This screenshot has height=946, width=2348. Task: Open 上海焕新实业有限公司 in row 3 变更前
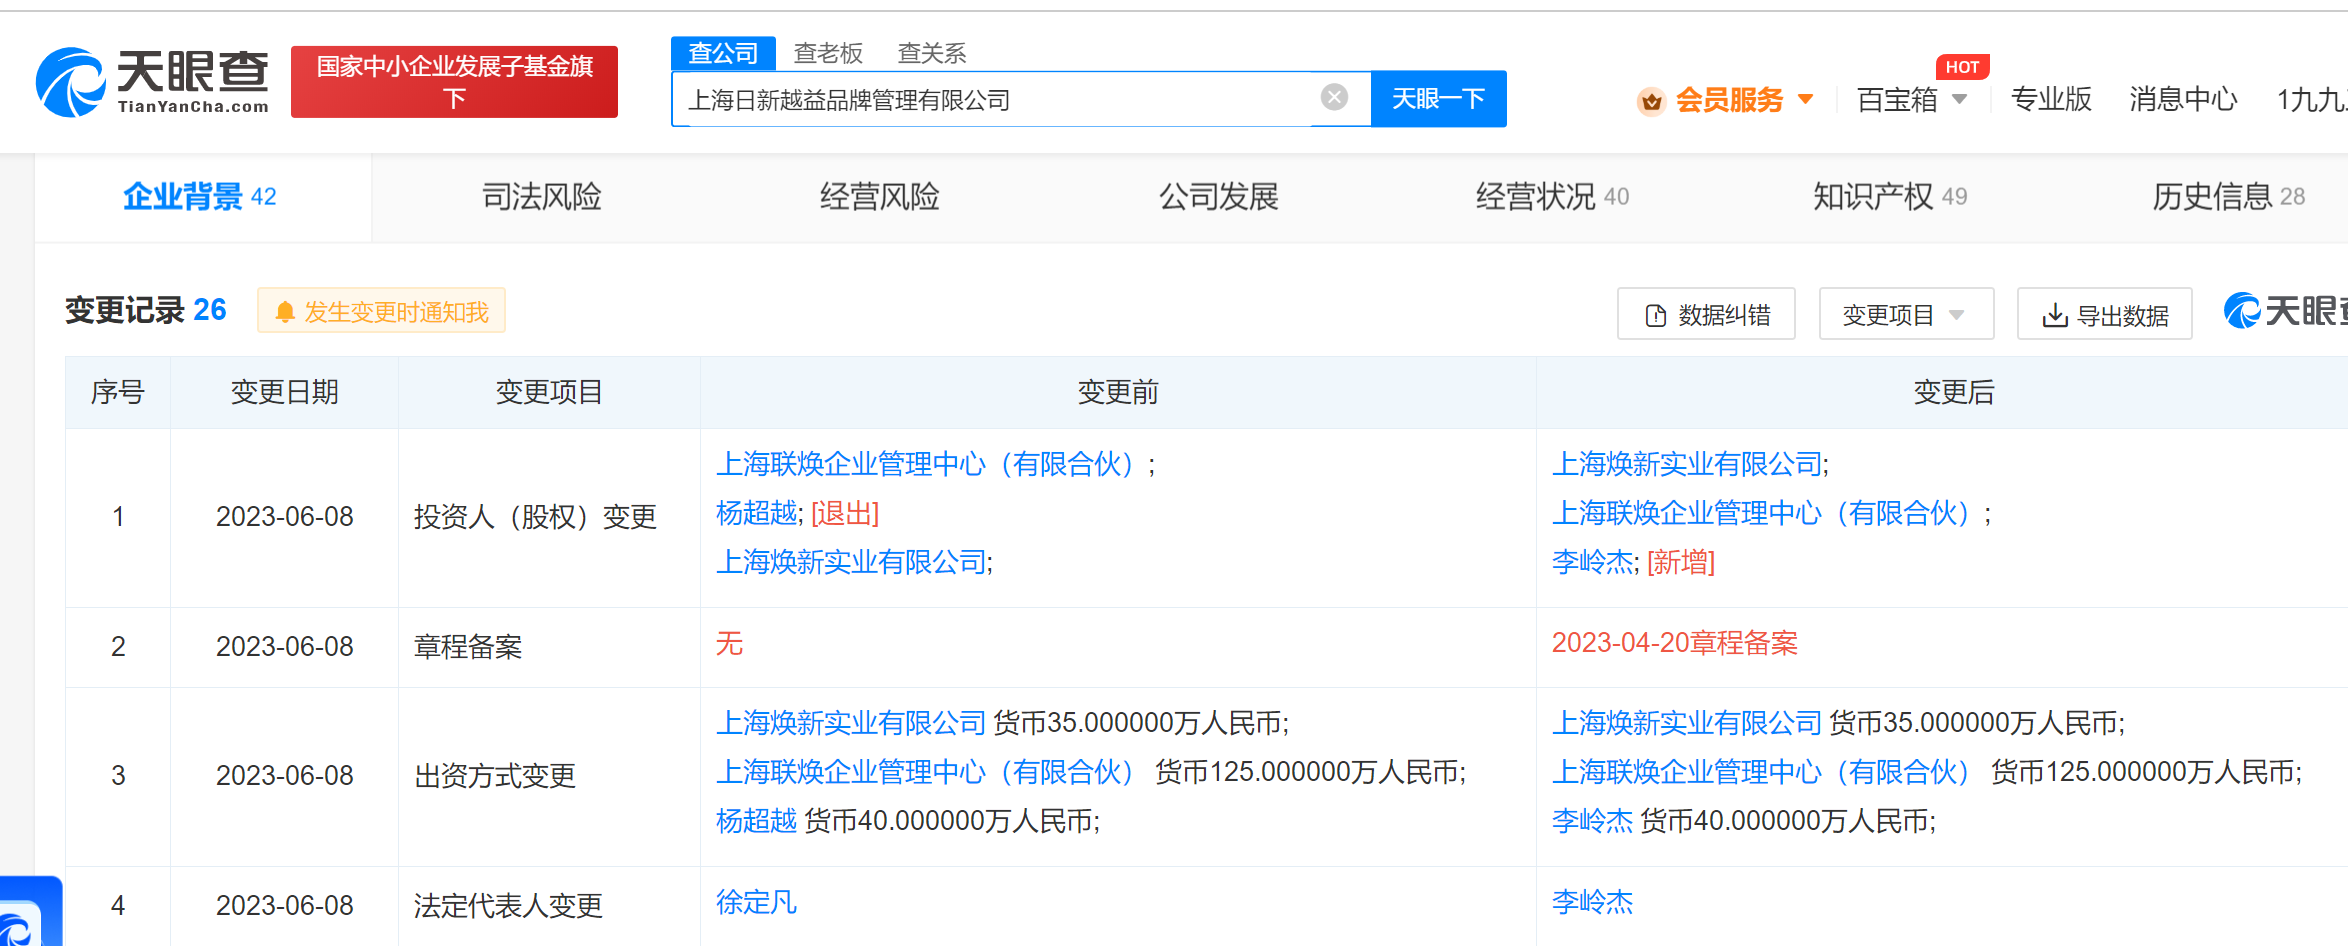tap(851, 723)
